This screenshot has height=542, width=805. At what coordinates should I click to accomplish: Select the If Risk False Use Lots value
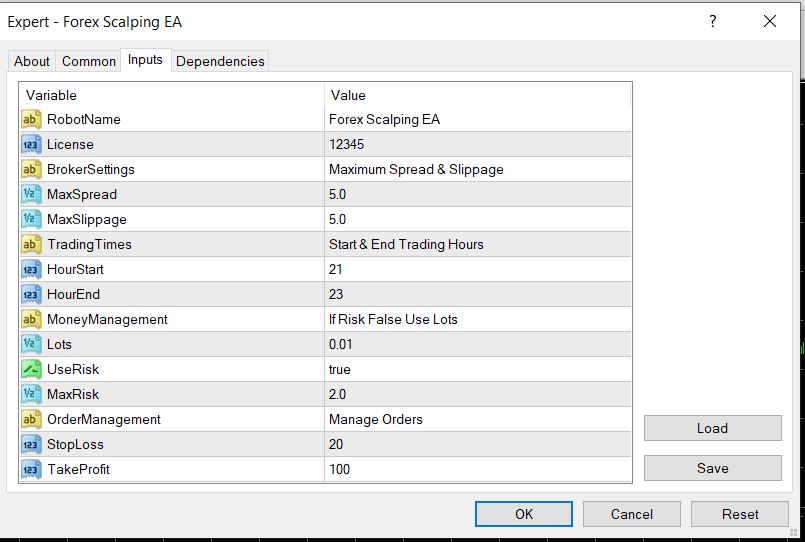click(477, 319)
